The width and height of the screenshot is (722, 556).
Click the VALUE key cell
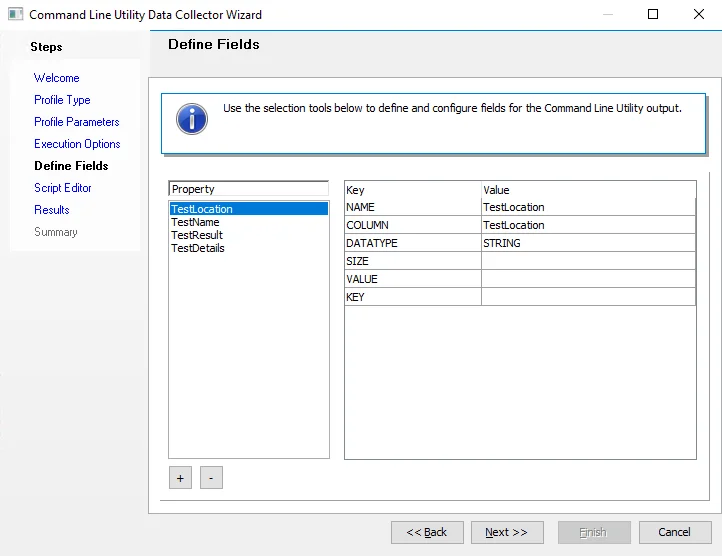click(413, 279)
